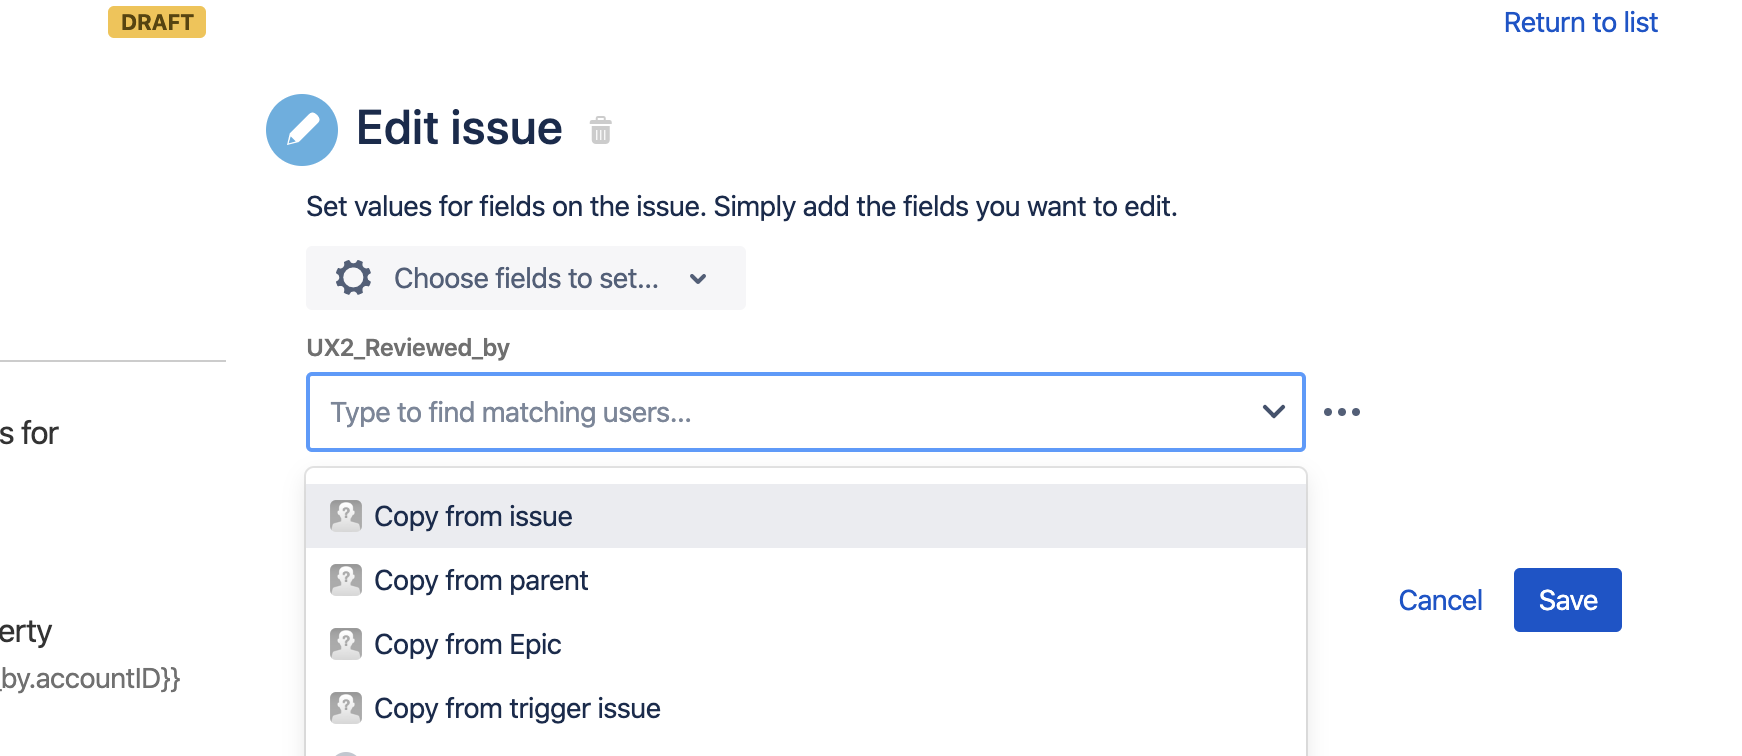Focus the Type to find matching users field
The height and width of the screenshot is (756, 1742).
(x=780, y=412)
